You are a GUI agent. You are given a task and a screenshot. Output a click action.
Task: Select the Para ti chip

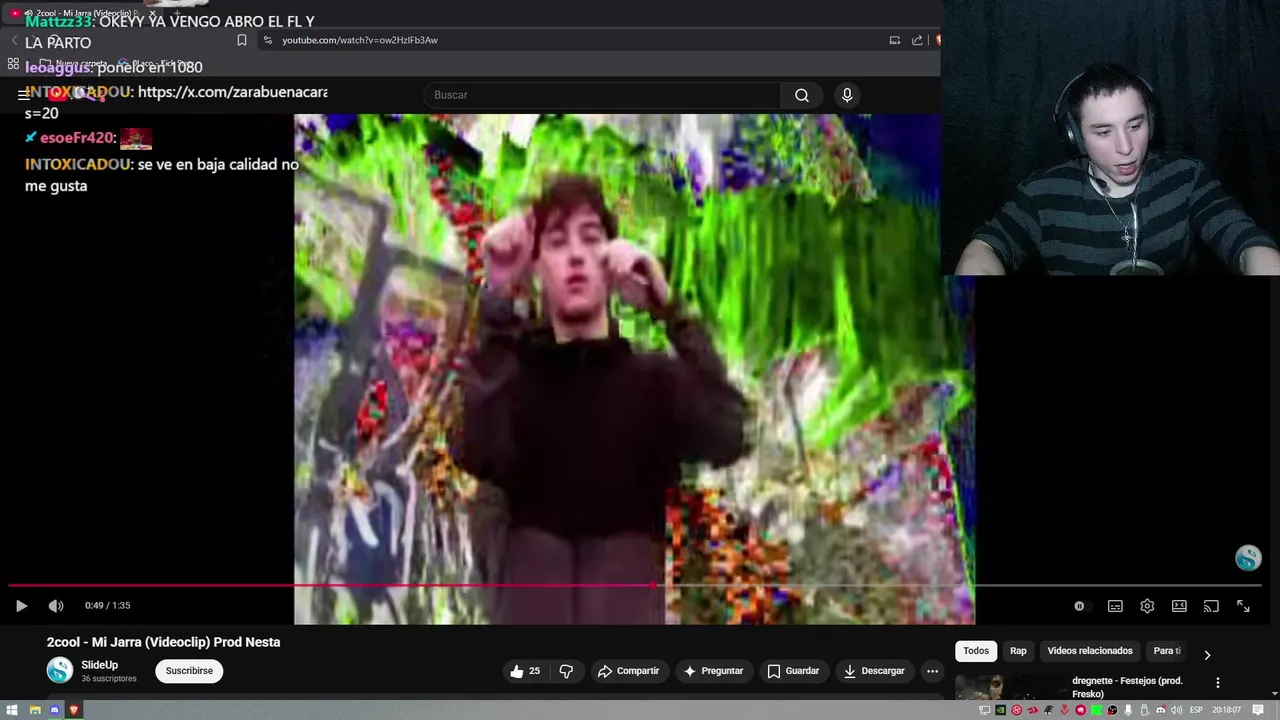tap(1167, 651)
